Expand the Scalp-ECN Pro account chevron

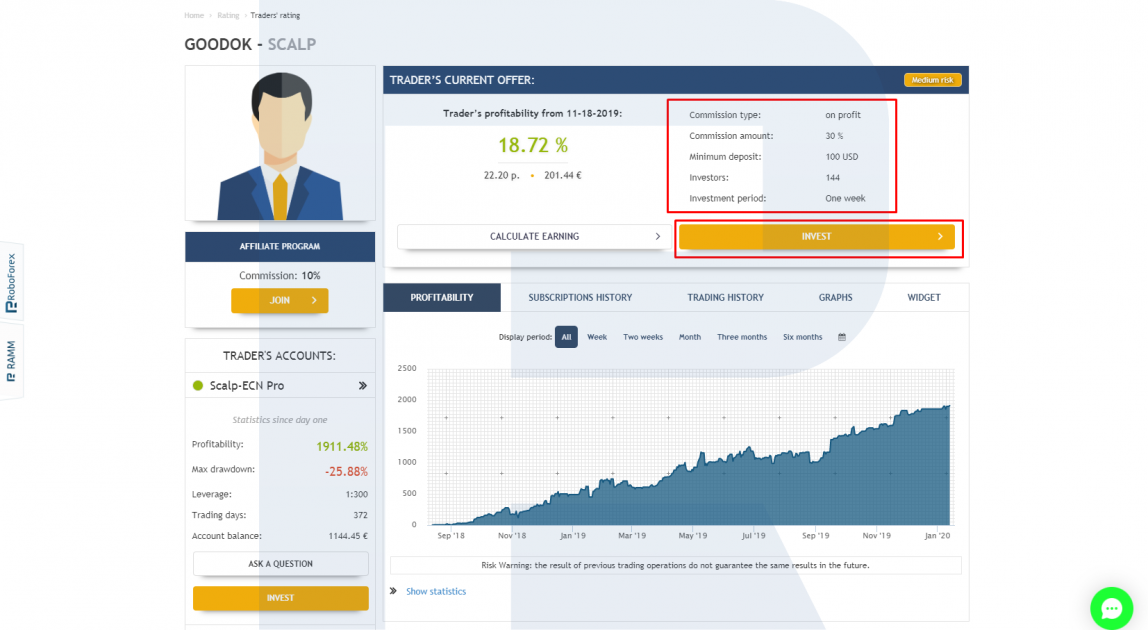[x=362, y=385]
